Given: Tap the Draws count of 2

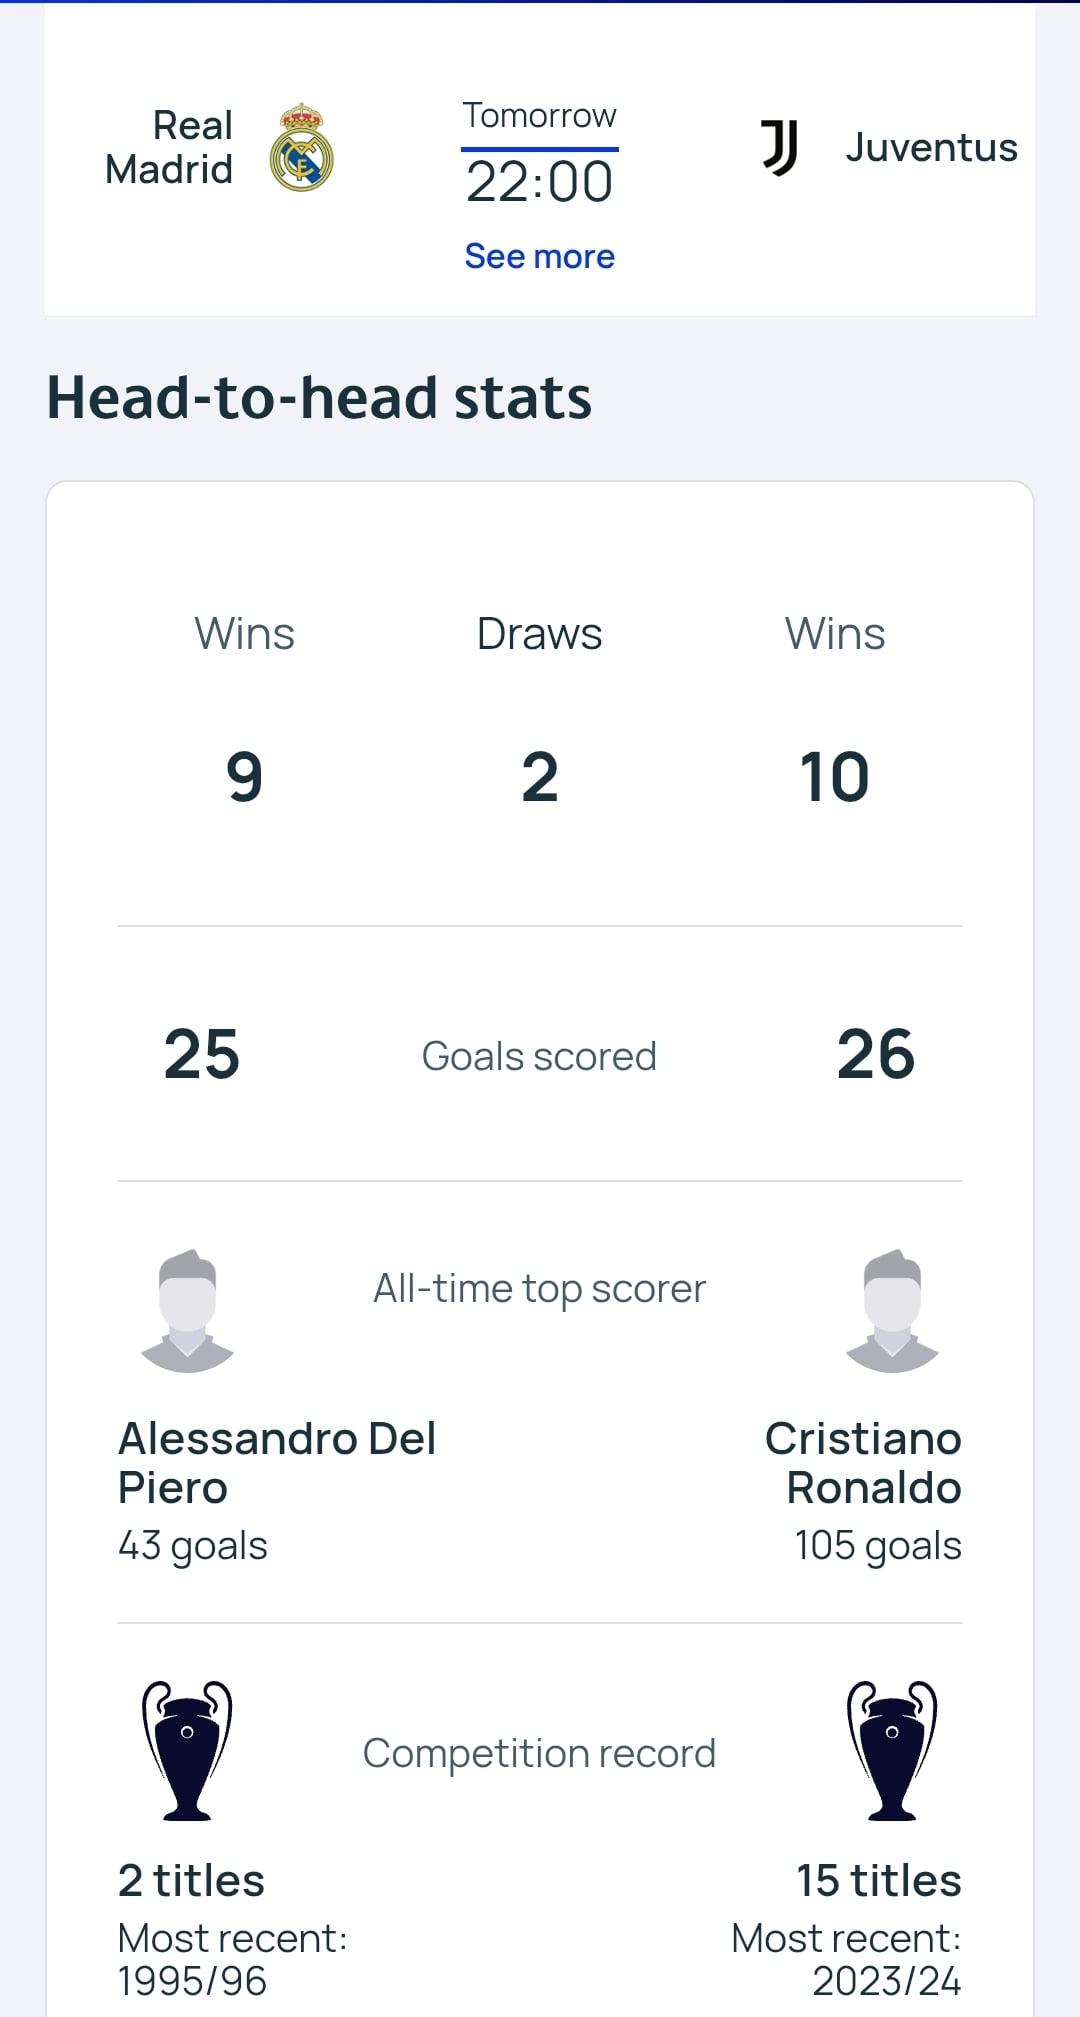Looking at the screenshot, I should pos(539,777).
